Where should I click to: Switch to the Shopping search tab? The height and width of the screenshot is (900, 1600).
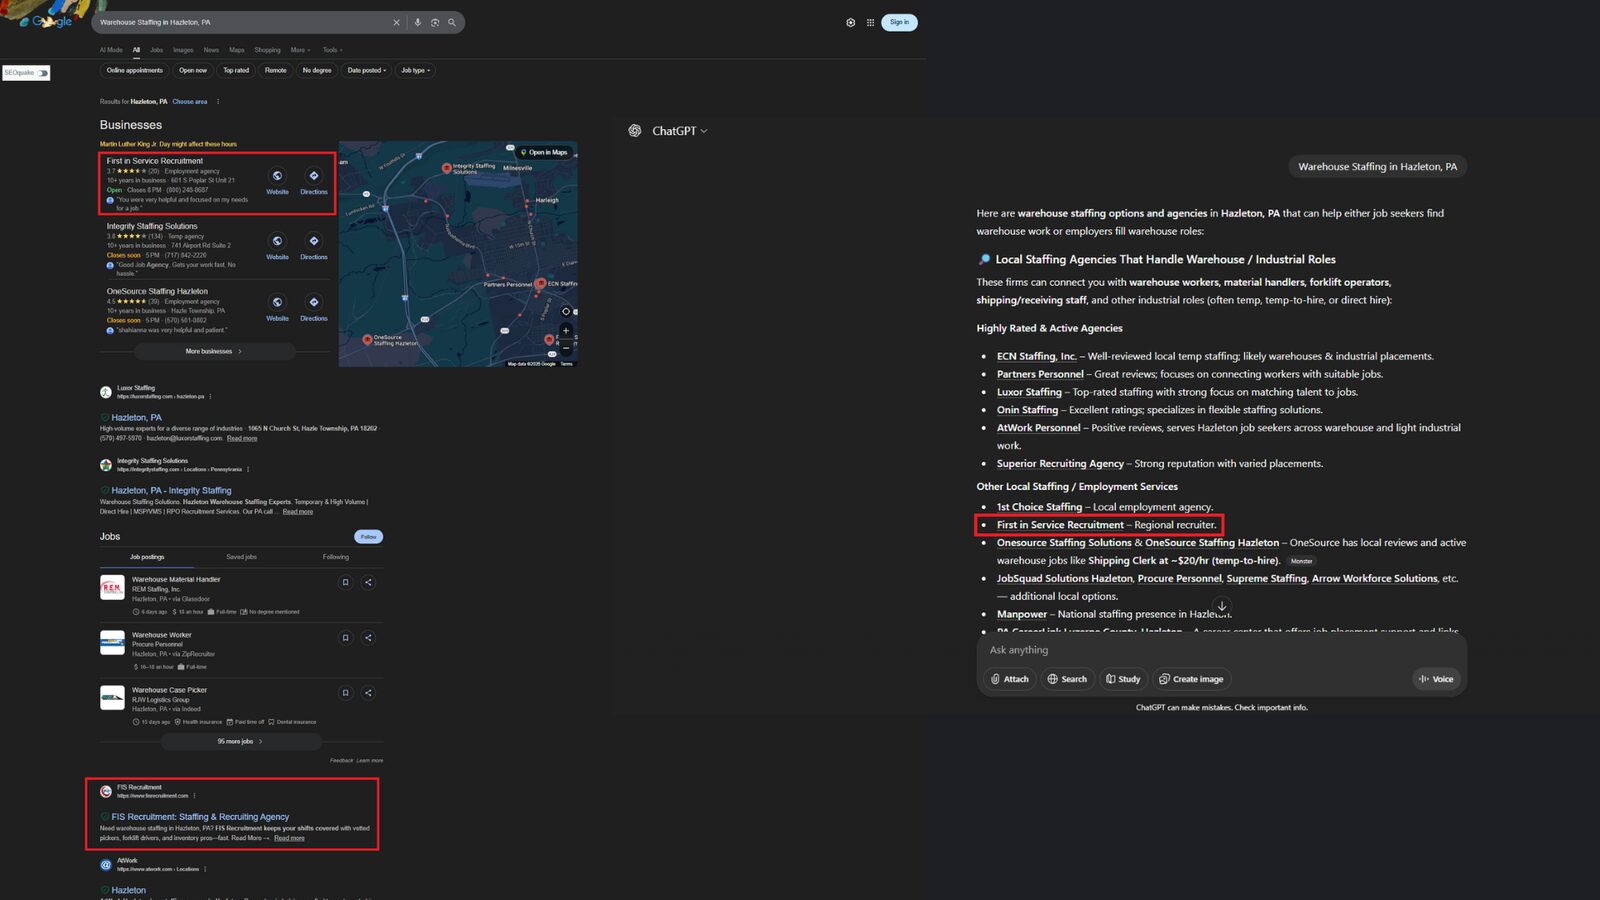pyautogui.click(x=267, y=50)
